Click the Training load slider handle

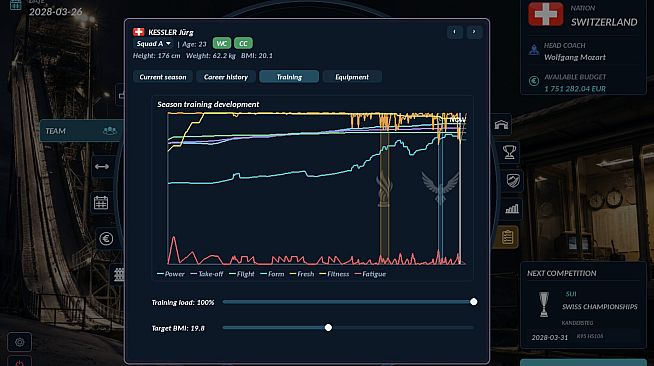tap(473, 302)
